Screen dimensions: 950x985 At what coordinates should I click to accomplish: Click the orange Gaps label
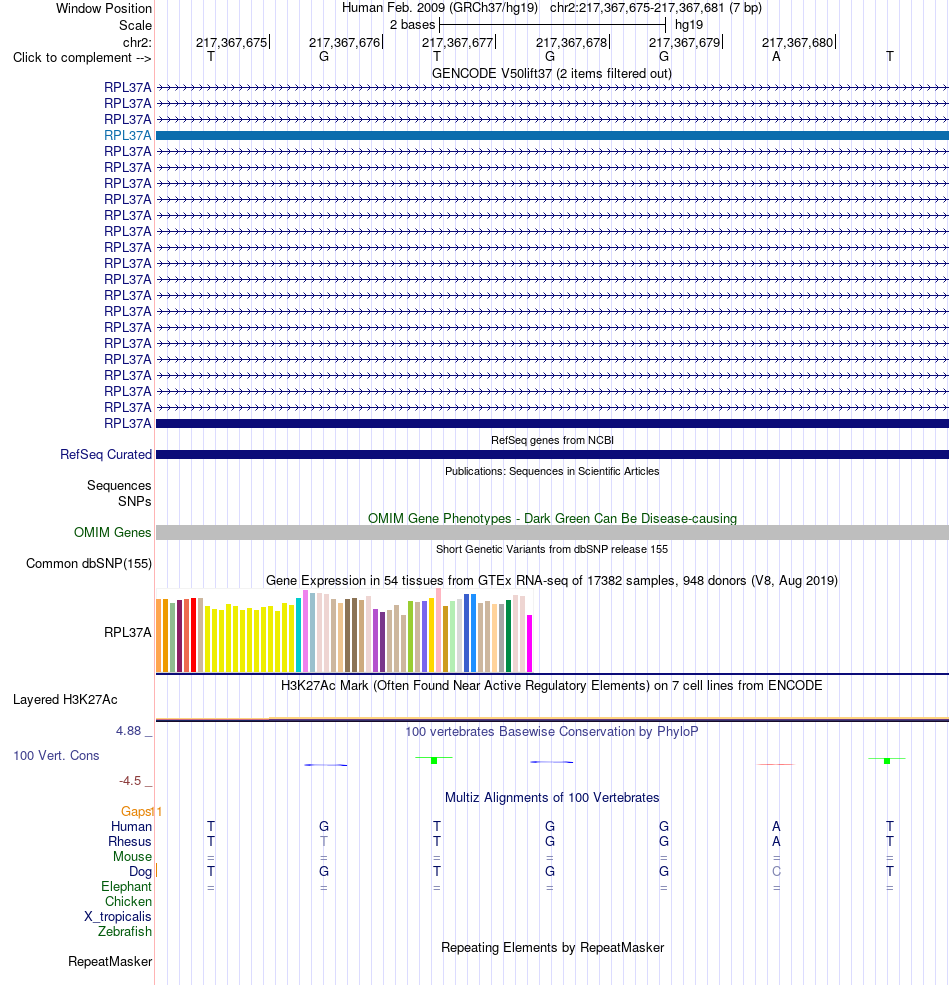pyautogui.click(x=136, y=812)
